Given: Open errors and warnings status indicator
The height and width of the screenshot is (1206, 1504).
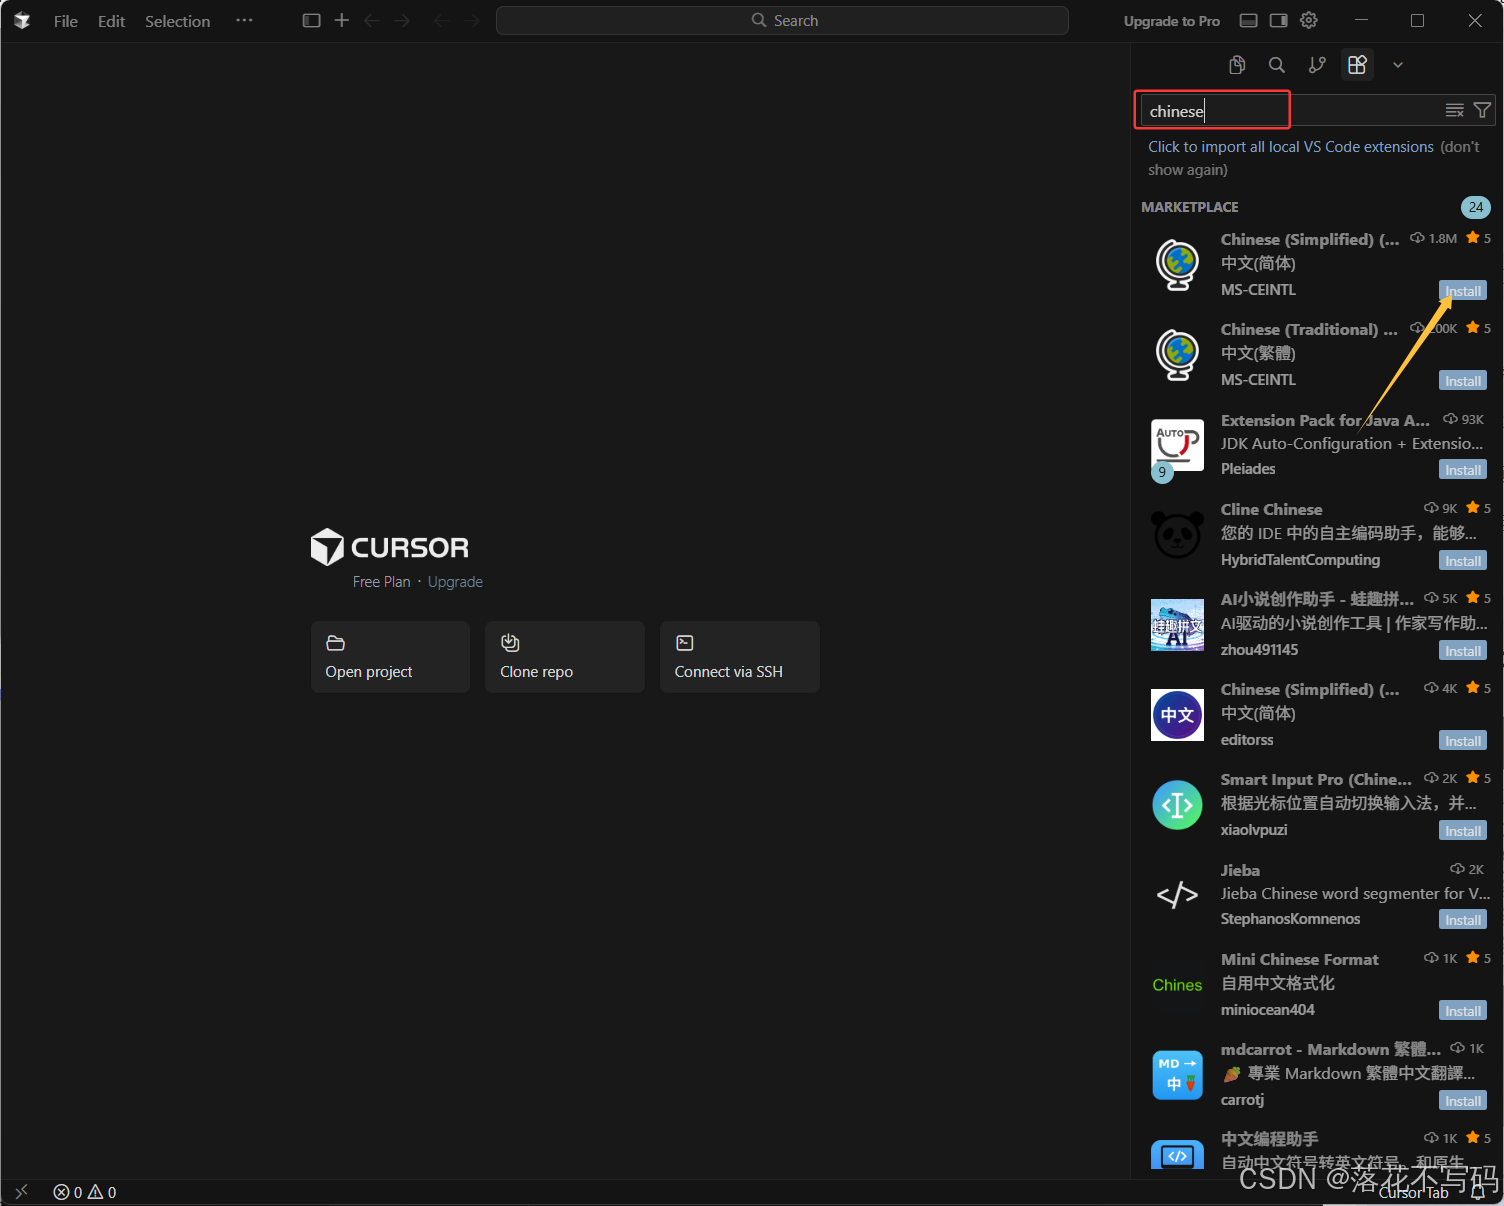Looking at the screenshot, I should click(85, 1192).
